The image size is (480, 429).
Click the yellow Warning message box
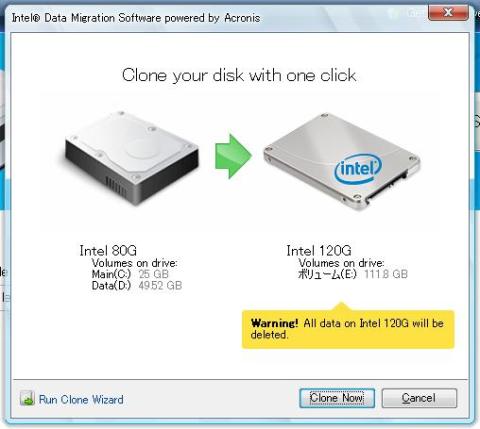coord(348,329)
